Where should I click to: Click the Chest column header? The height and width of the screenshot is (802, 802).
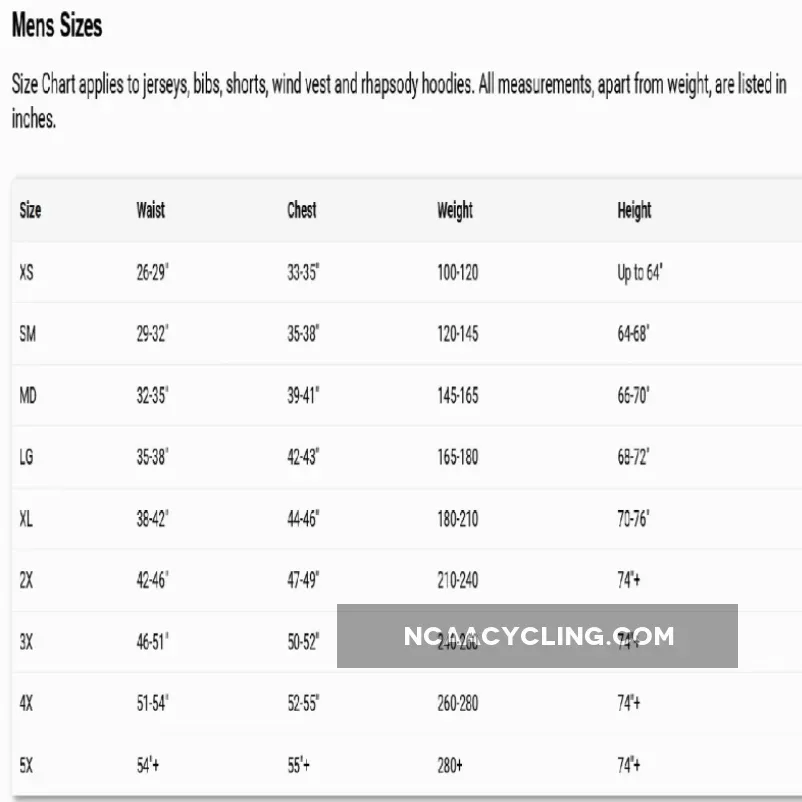pos(302,210)
